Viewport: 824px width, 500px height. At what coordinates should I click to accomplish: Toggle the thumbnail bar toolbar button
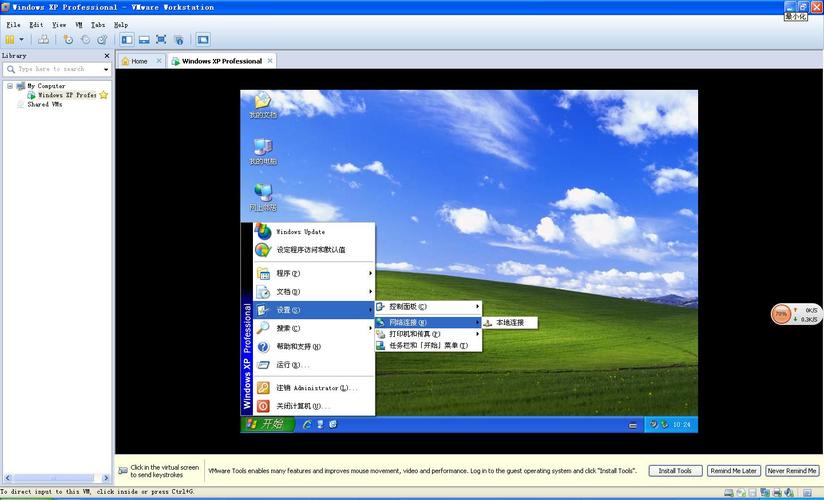click(x=144, y=39)
